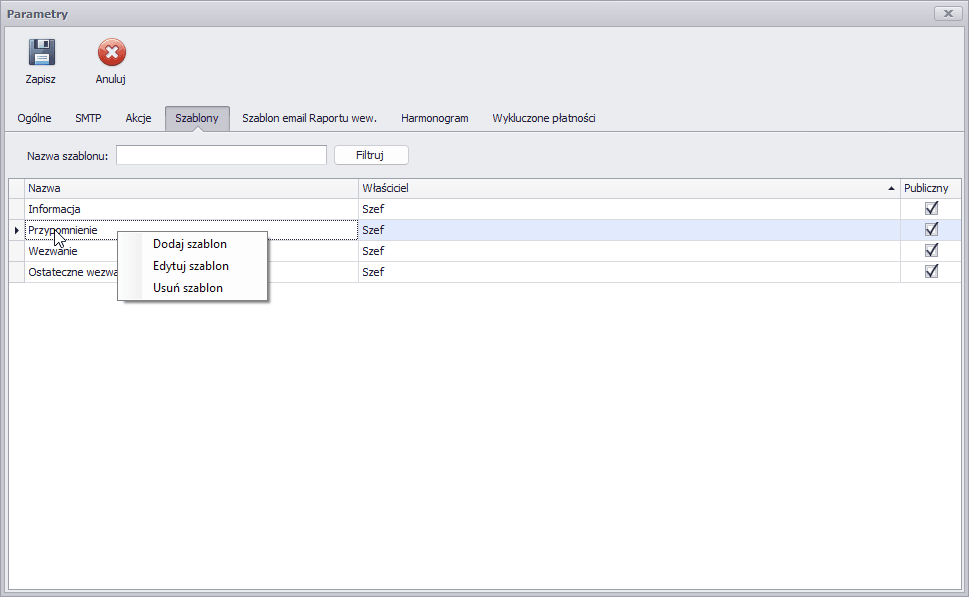
Task: Select the Szablony tab
Action: pyautogui.click(x=197, y=118)
